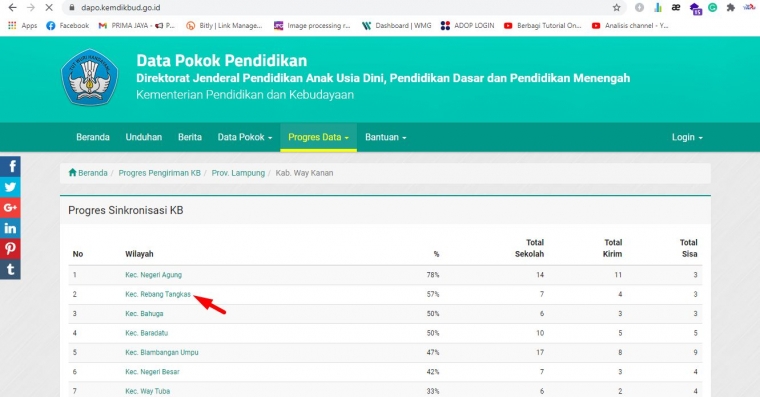The height and width of the screenshot is (397, 760).
Task: Click the bar chart extension icon
Action: click(658, 7)
